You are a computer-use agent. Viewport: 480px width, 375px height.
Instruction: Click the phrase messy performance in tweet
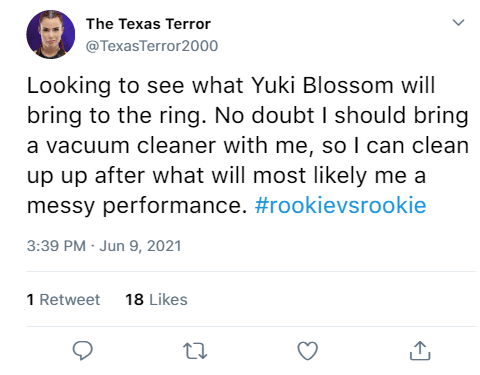[137, 206]
